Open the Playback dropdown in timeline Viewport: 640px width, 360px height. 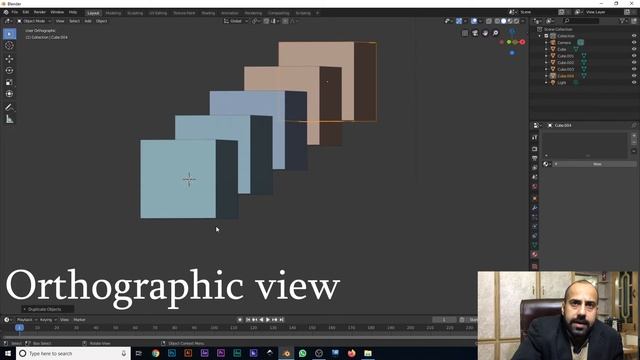[26, 320]
